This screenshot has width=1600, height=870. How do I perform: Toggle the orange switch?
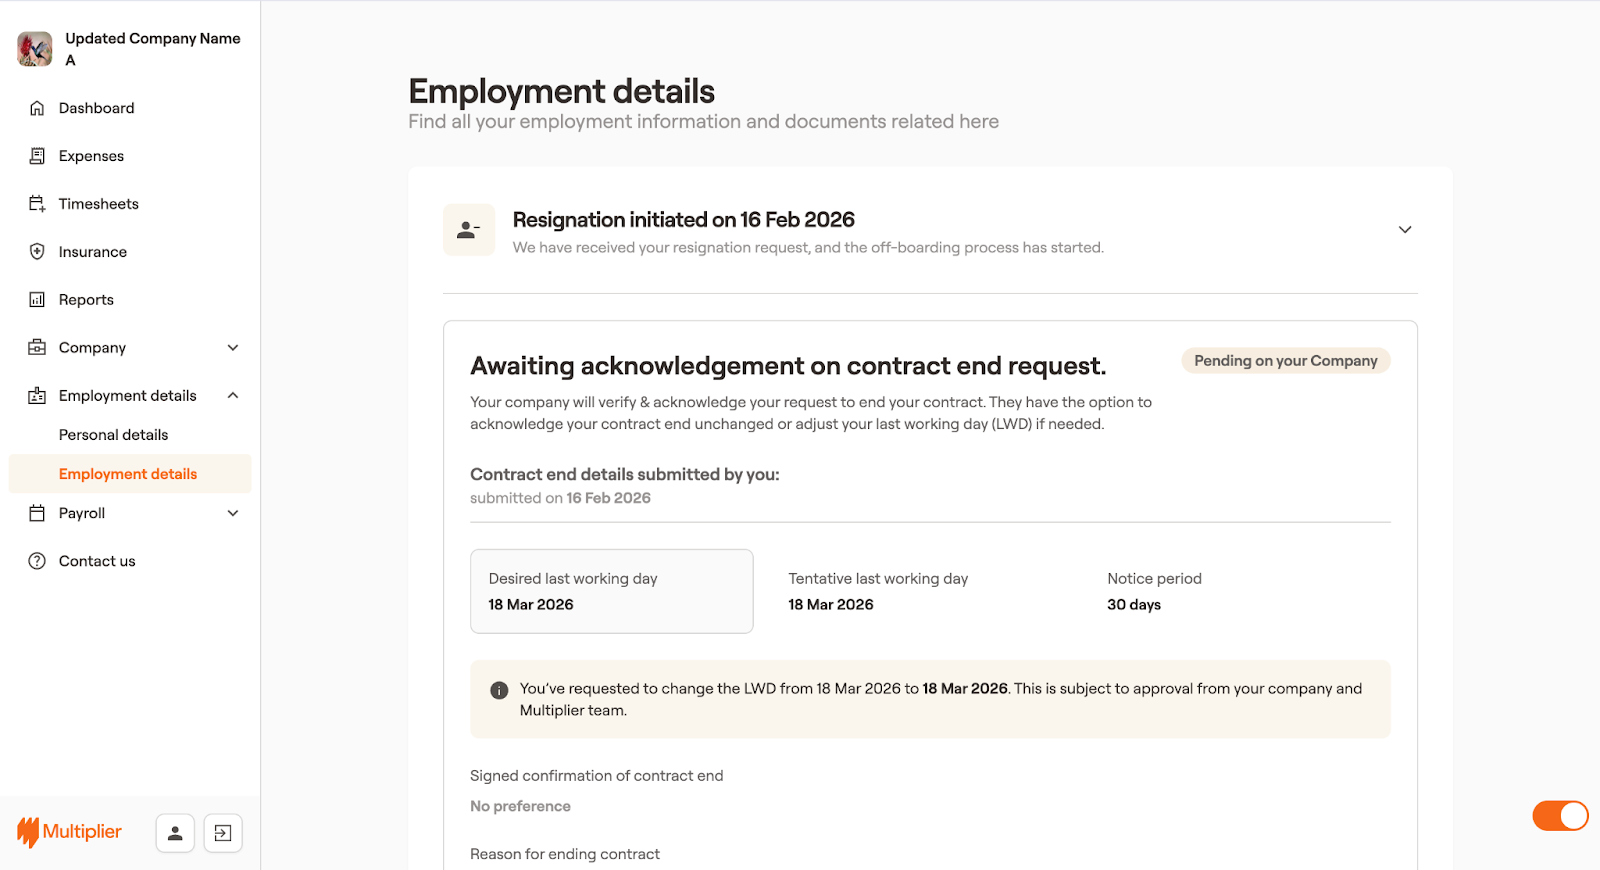1560,816
